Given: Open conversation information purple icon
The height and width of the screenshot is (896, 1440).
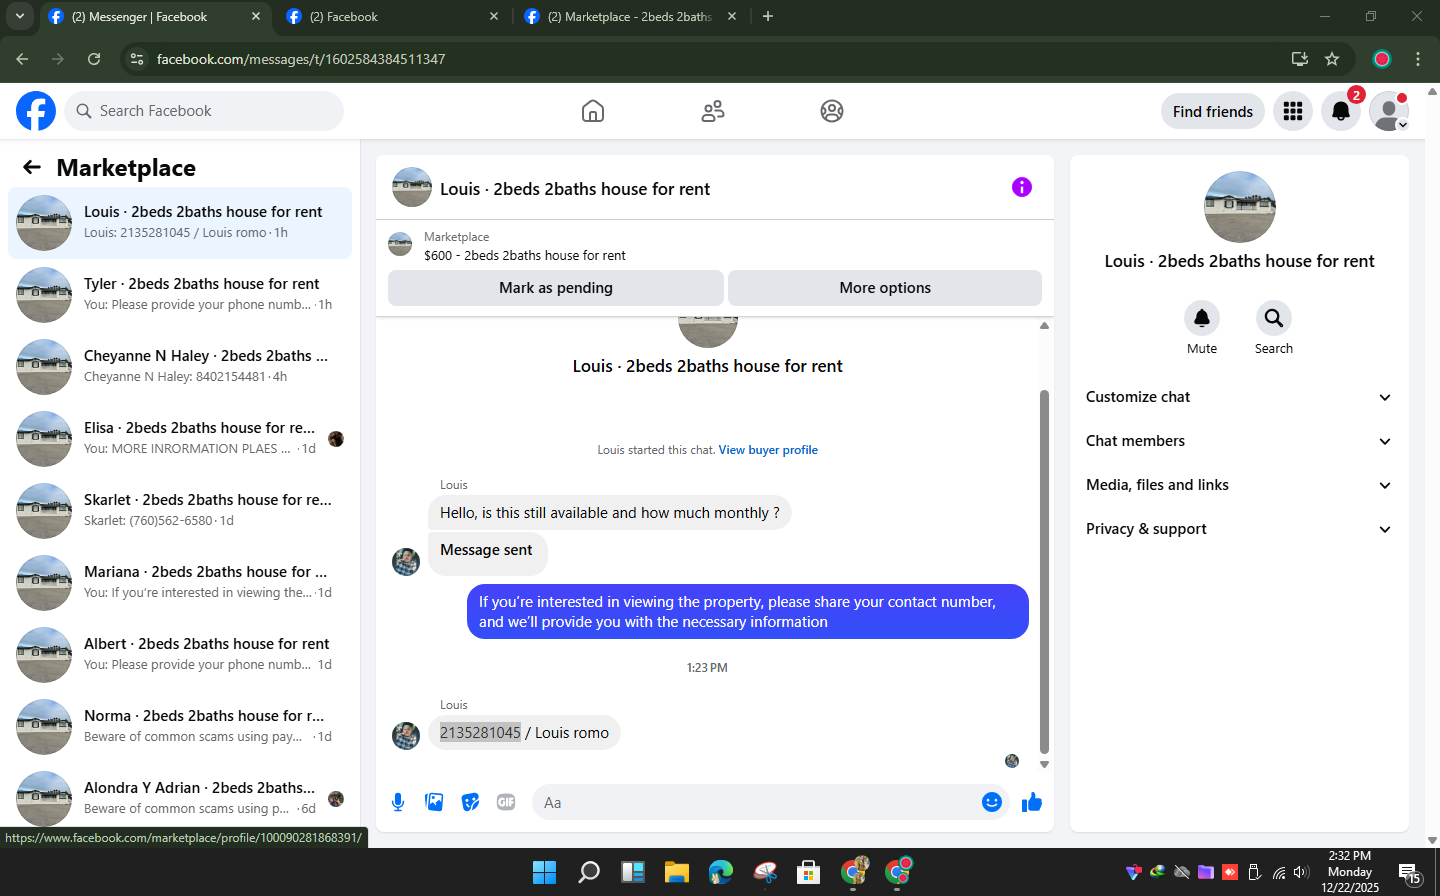Looking at the screenshot, I should pos(1021,187).
